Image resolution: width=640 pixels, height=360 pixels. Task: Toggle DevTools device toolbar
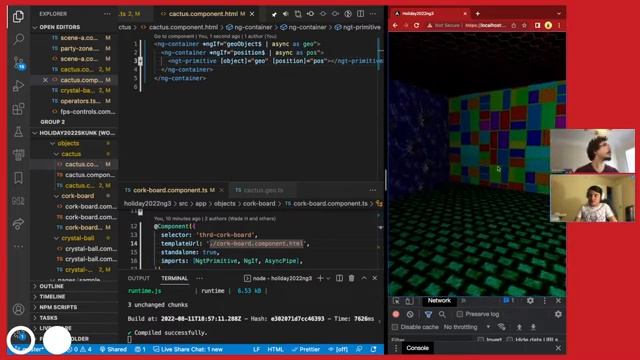[x=409, y=301]
